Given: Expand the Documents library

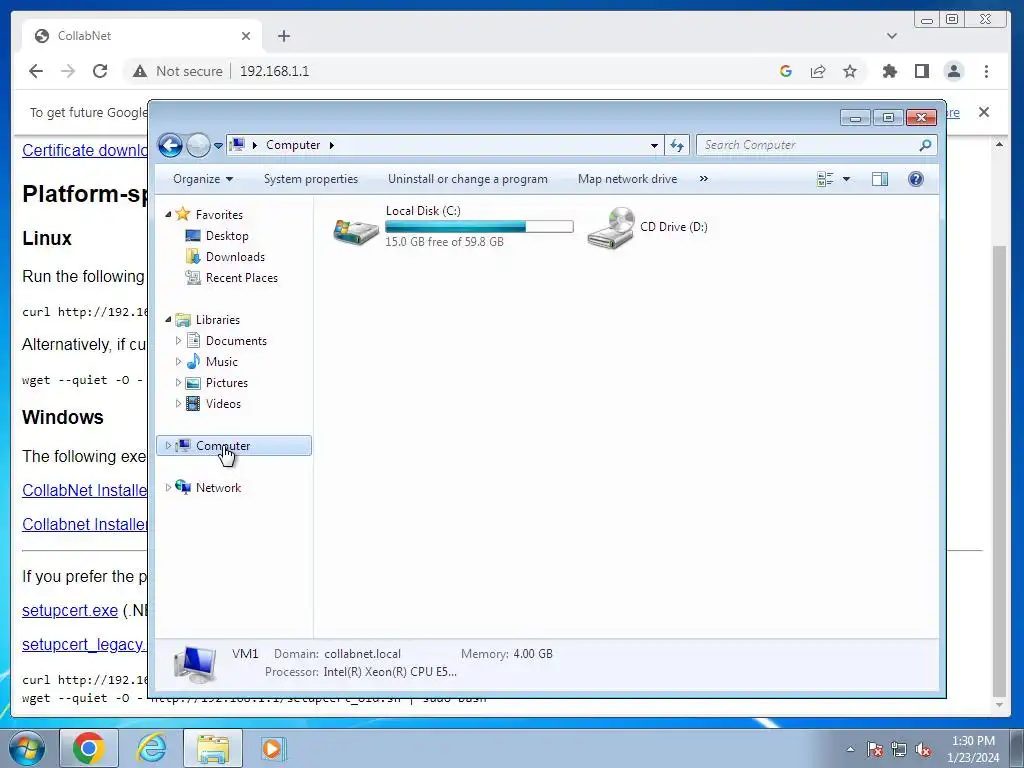Looking at the screenshot, I should coord(178,340).
